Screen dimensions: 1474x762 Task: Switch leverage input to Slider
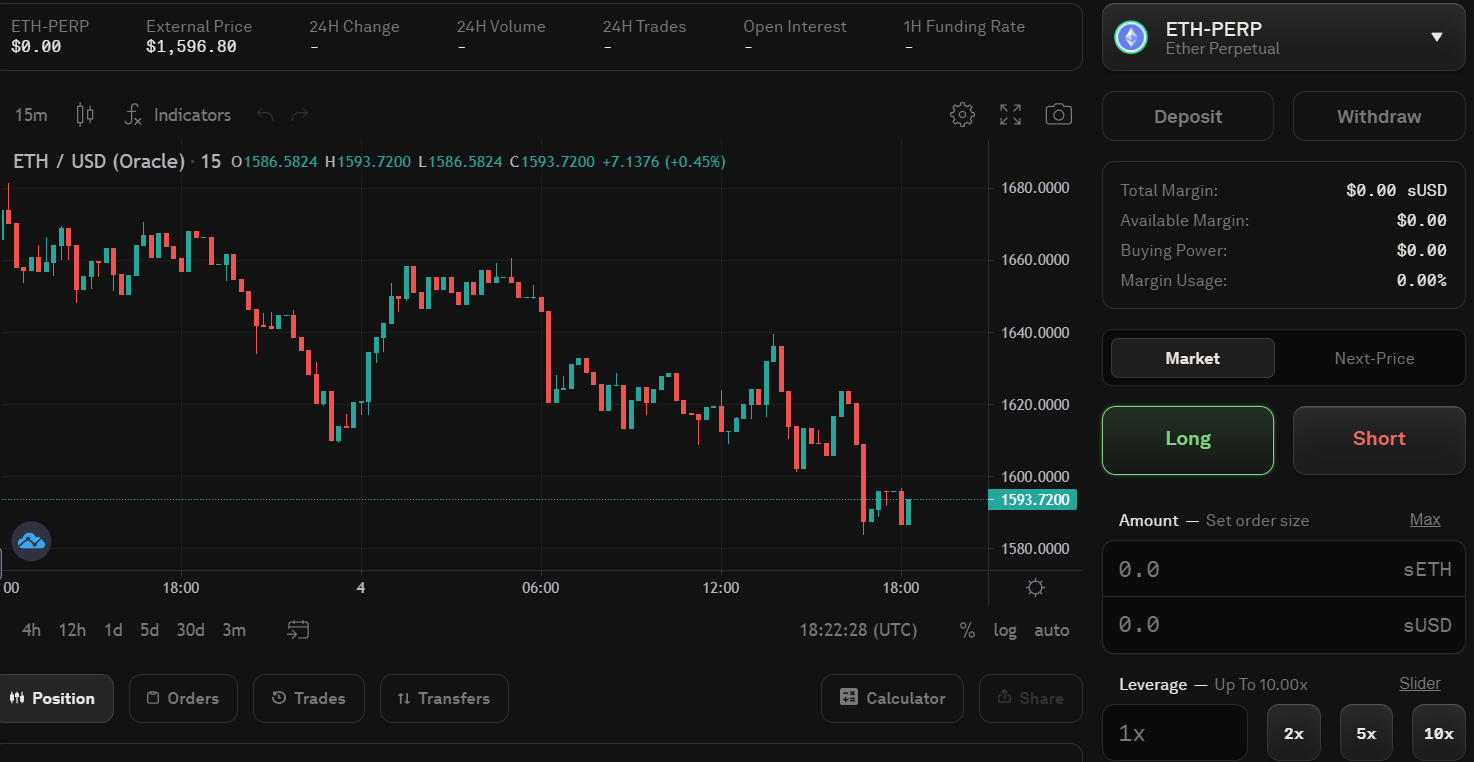pyautogui.click(x=1420, y=684)
